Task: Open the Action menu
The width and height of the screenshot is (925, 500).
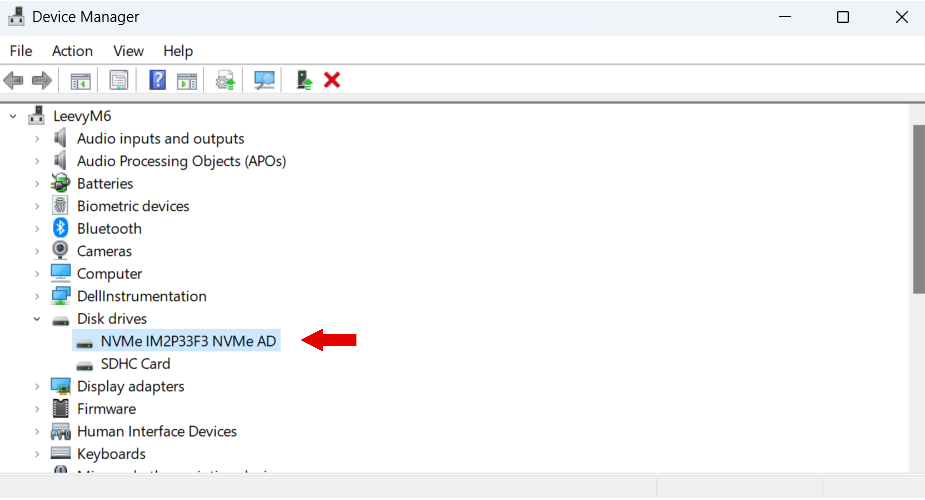Action: (x=72, y=51)
